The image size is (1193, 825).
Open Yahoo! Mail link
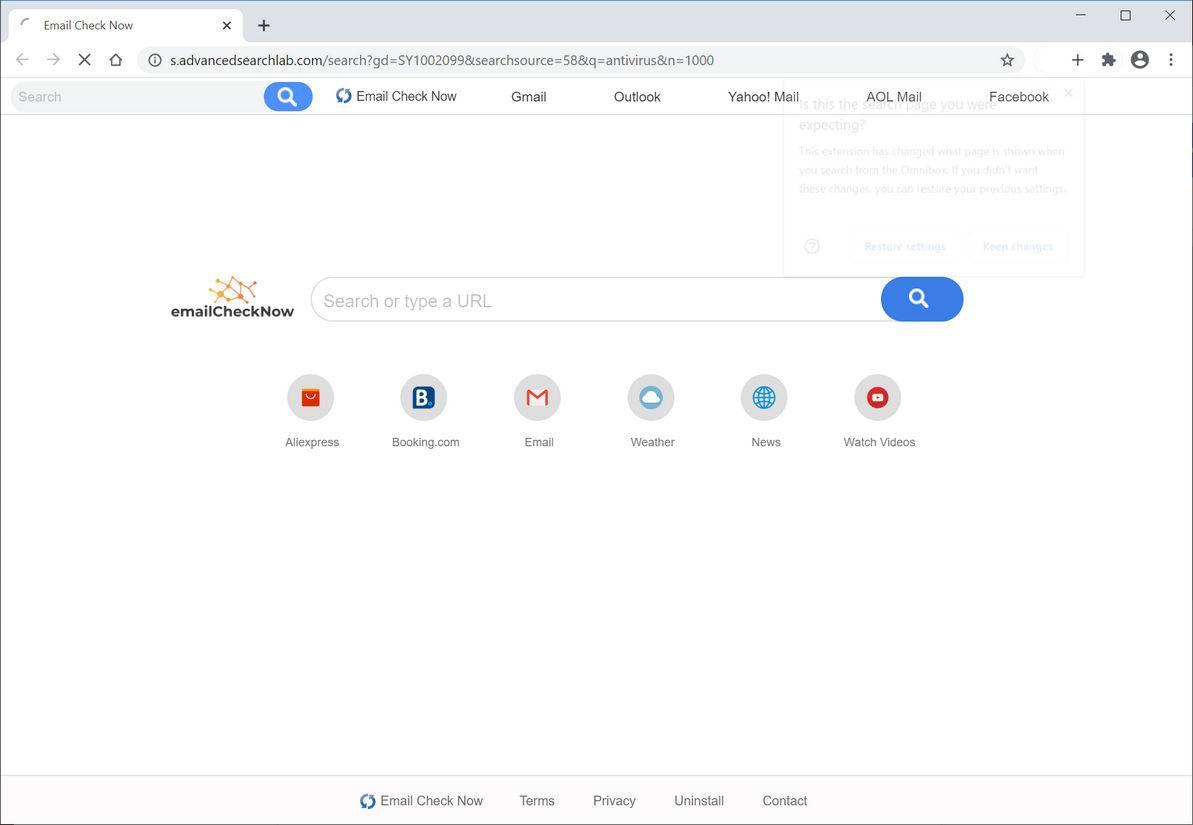point(763,97)
